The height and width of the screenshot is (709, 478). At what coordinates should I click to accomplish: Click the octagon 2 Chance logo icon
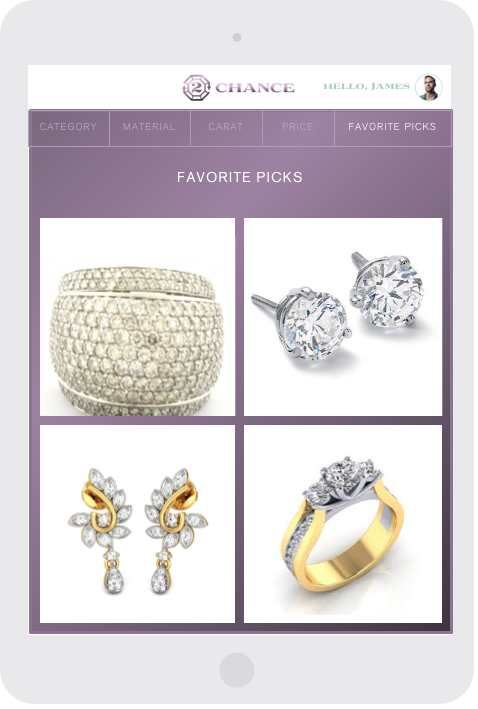click(x=196, y=87)
